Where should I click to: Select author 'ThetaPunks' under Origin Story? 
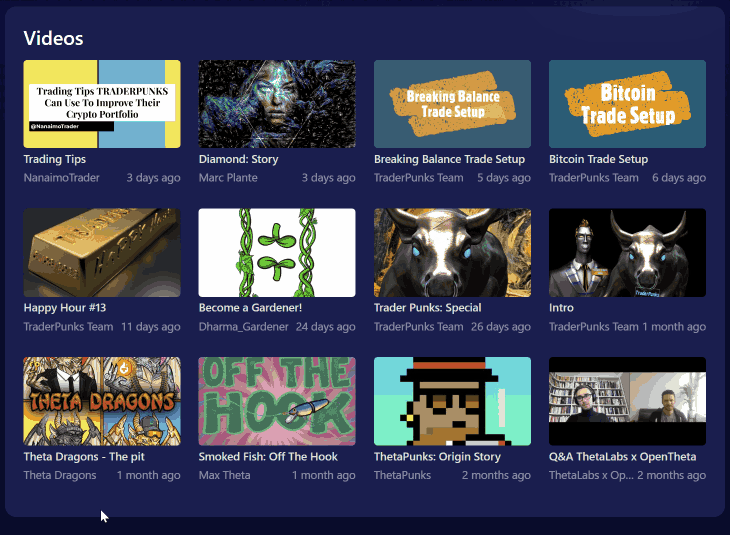[402, 475]
